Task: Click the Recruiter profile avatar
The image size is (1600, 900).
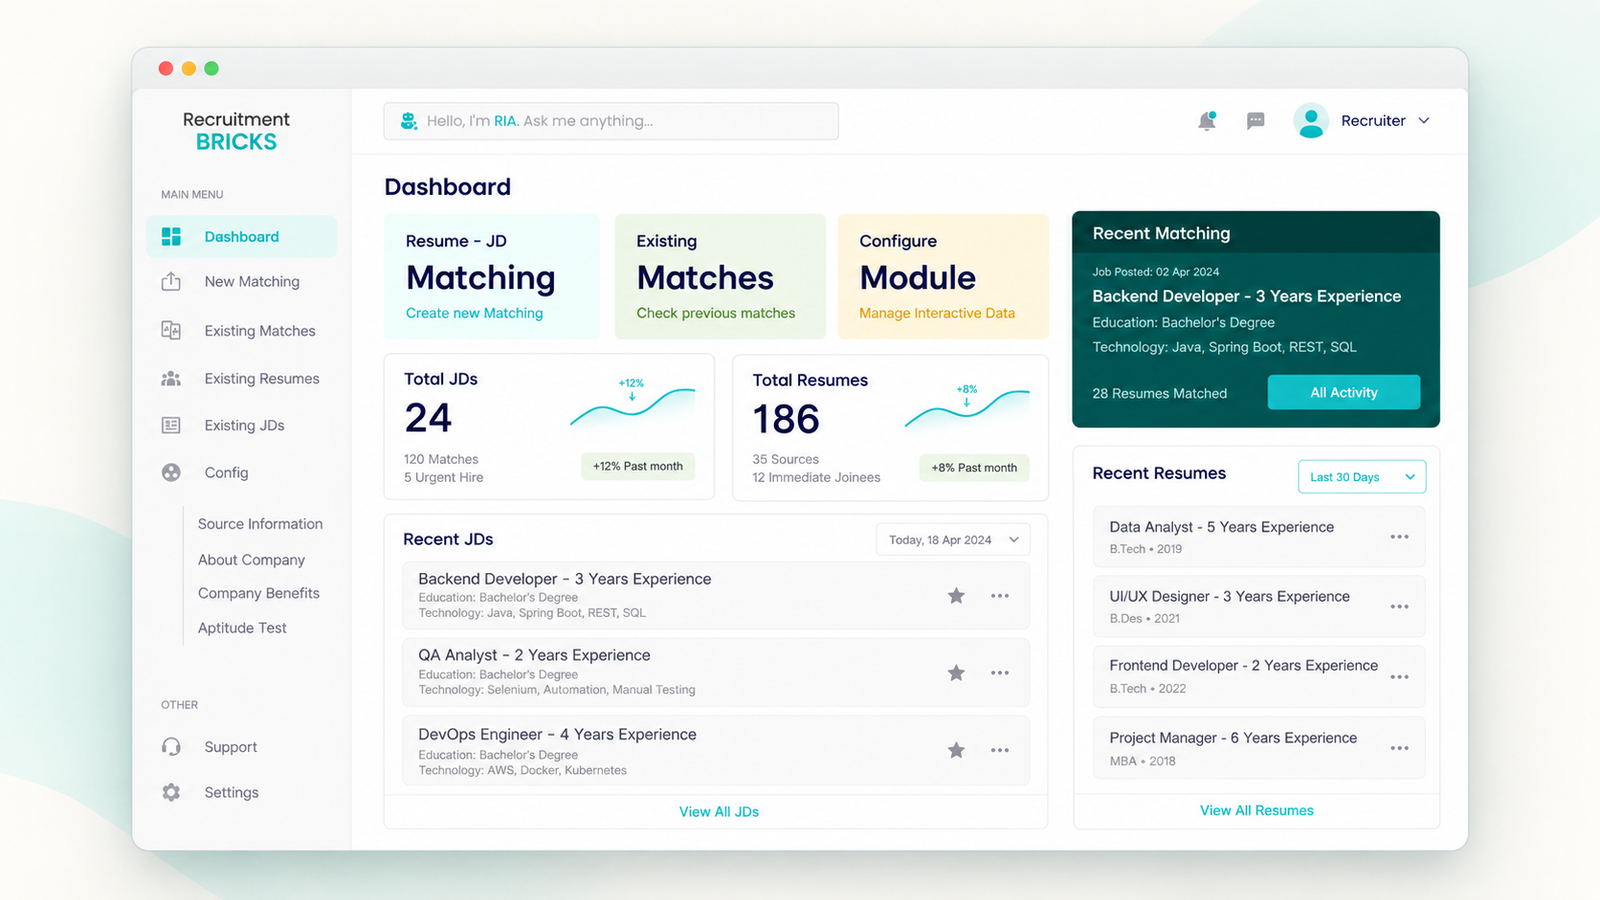Action: [x=1311, y=121]
